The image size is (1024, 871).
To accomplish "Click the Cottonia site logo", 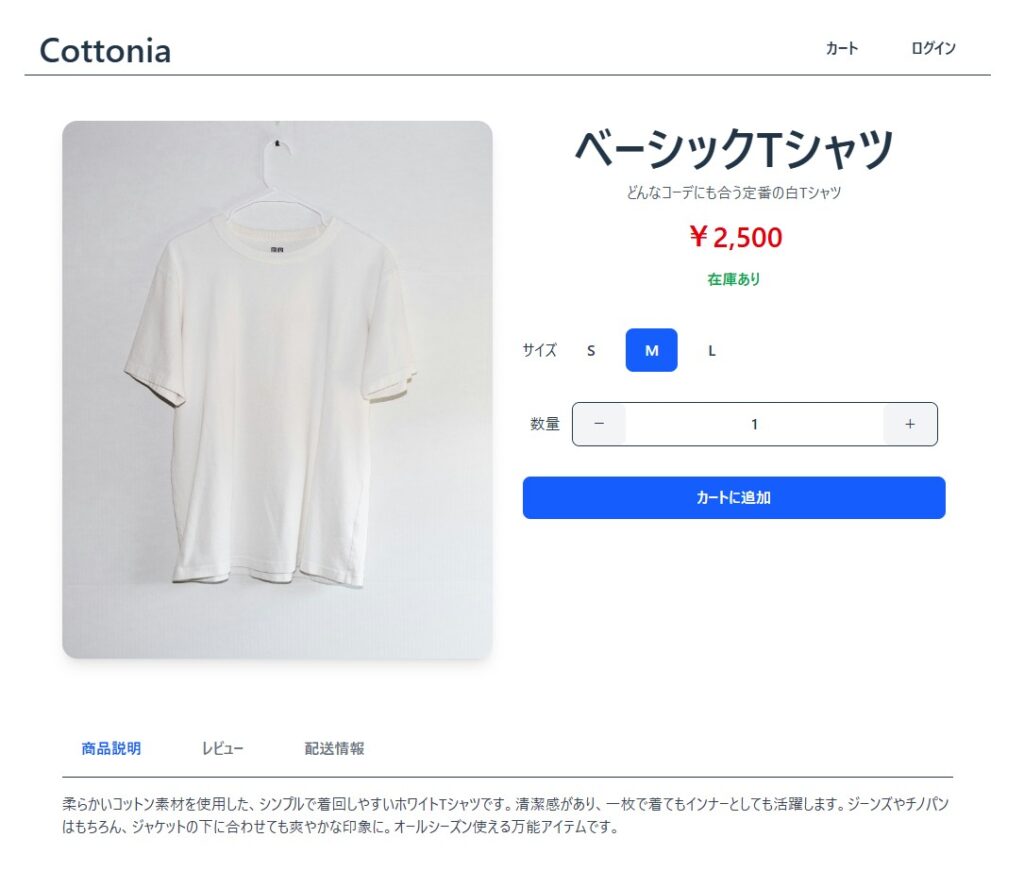I will point(105,50).
